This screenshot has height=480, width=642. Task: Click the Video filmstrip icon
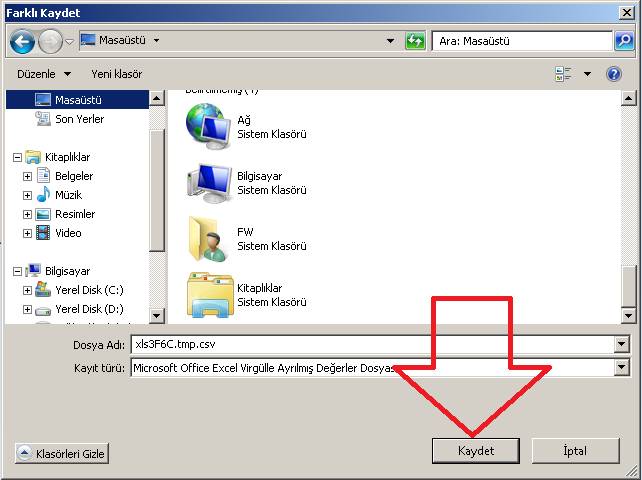(x=43, y=233)
